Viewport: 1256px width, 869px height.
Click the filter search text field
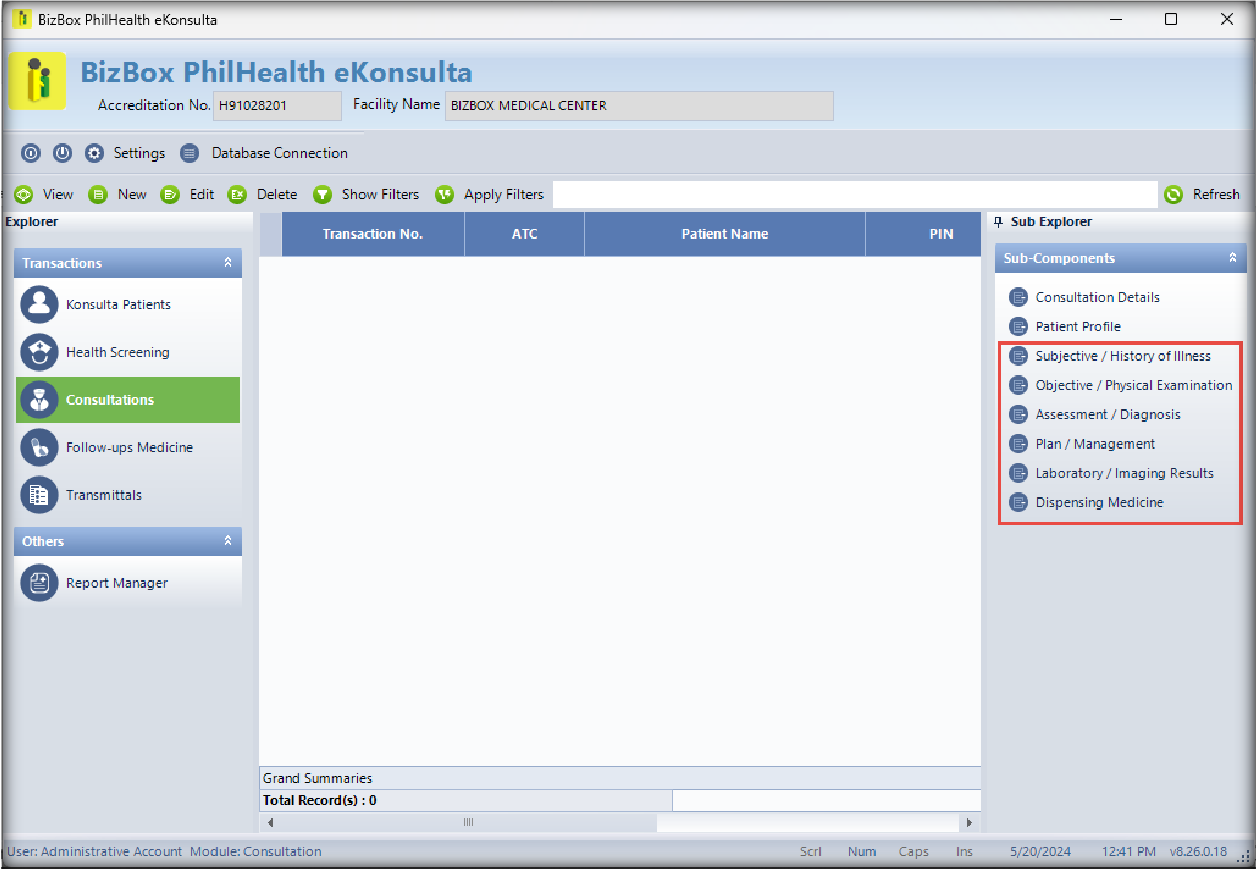pyautogui.click(x=854, y=195)
